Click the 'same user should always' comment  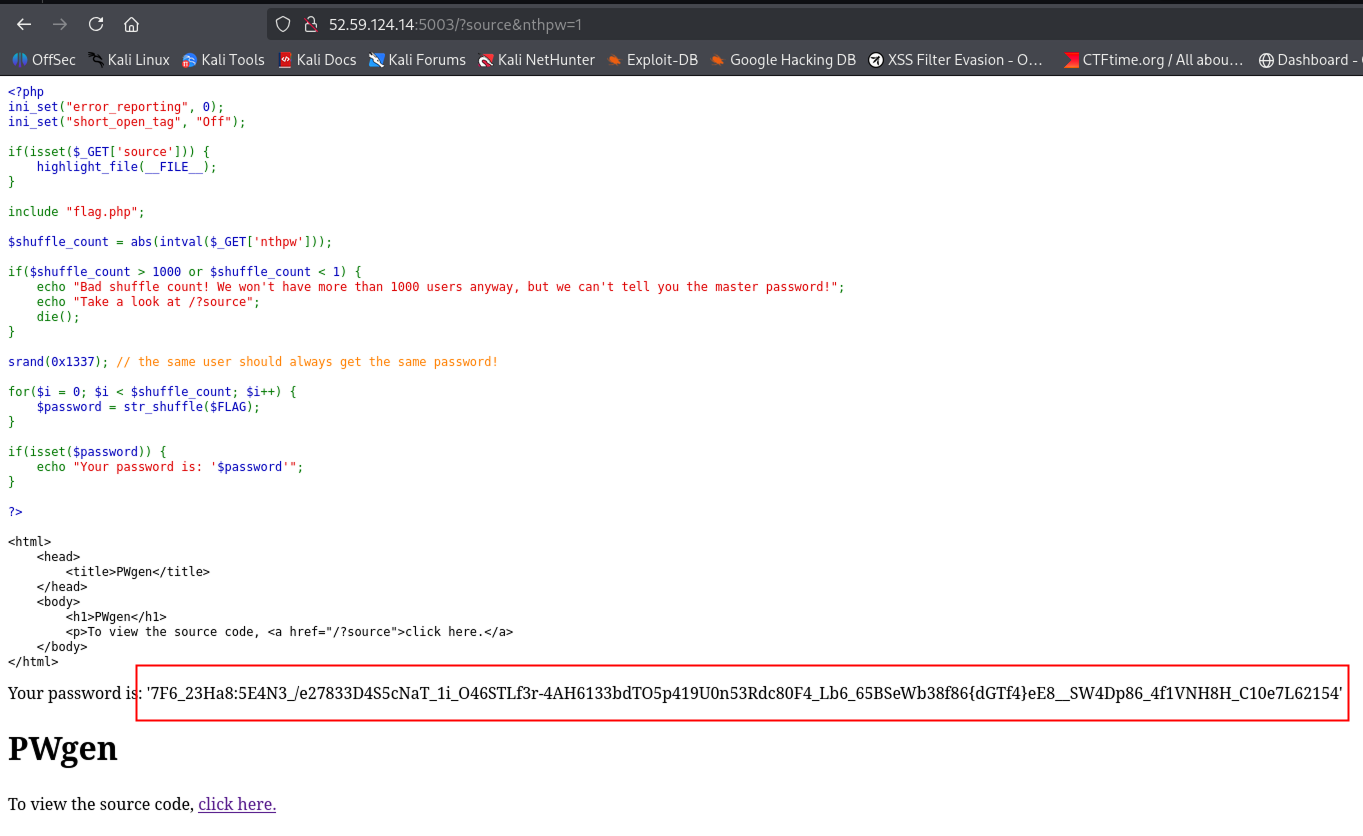[307, 362]
